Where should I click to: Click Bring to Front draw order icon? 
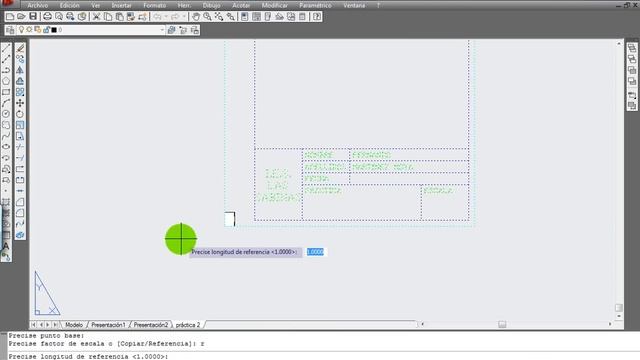click(x=632, y=48)
